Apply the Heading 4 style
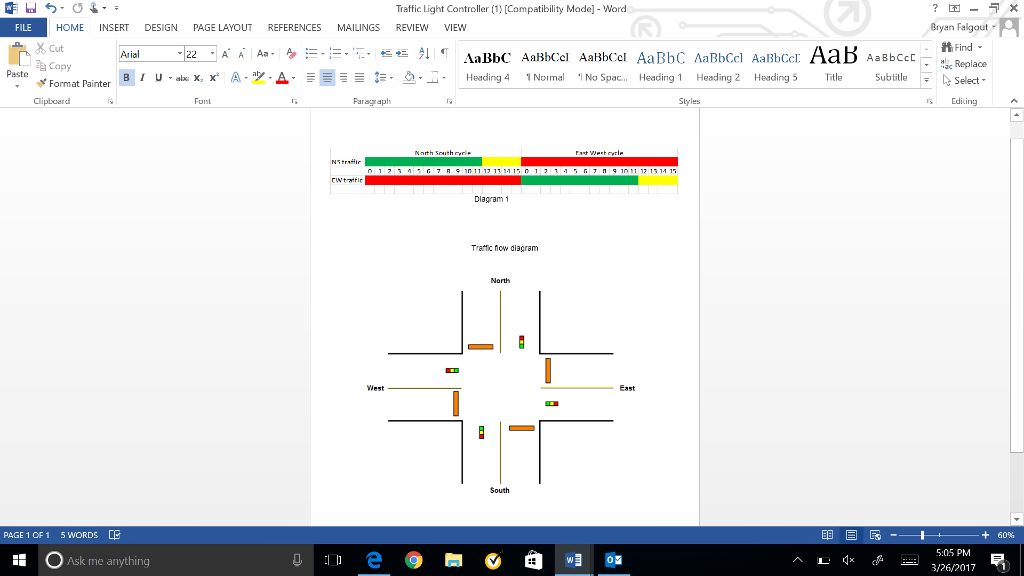The width and height of the screenshot is (1024, 576). click(487, 66)
